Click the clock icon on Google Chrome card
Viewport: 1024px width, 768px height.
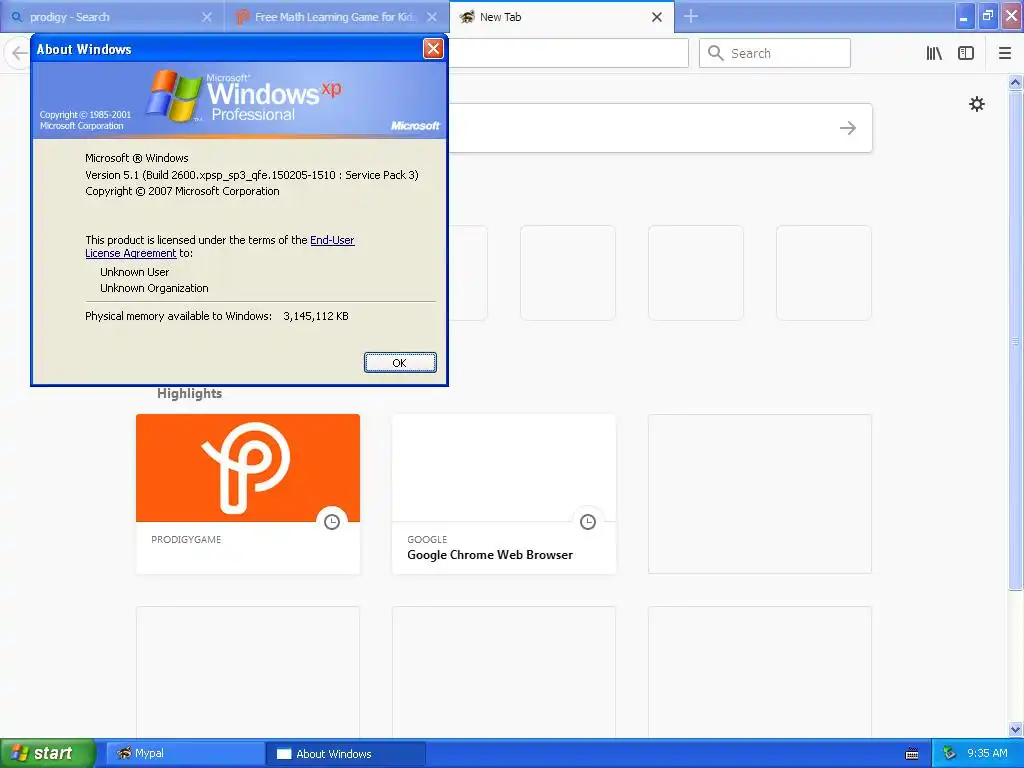[588, 522]
